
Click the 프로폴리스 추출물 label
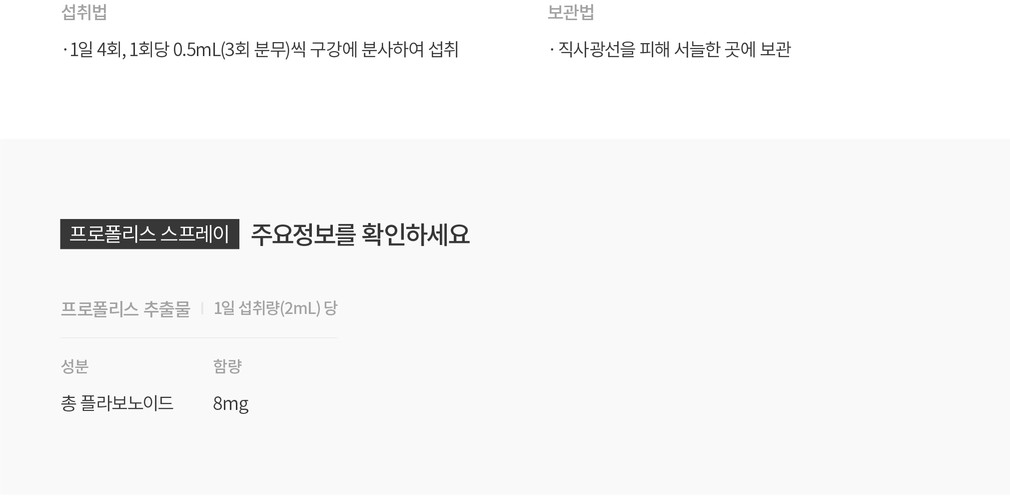point(126,309)
